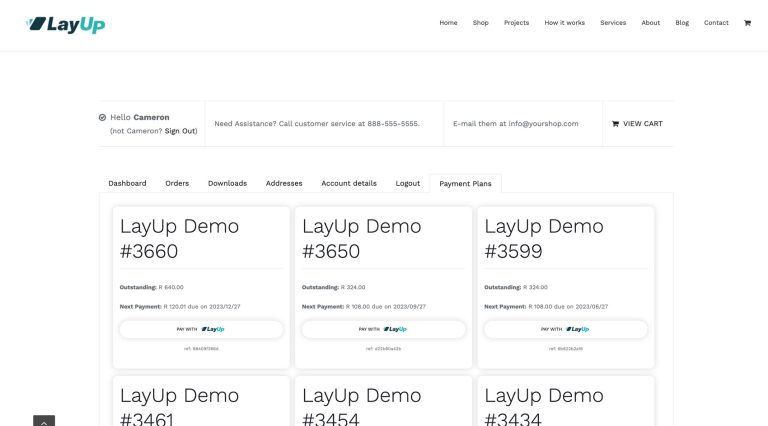
Task: Click the Contact navigation link
Action: click(716, 23)
